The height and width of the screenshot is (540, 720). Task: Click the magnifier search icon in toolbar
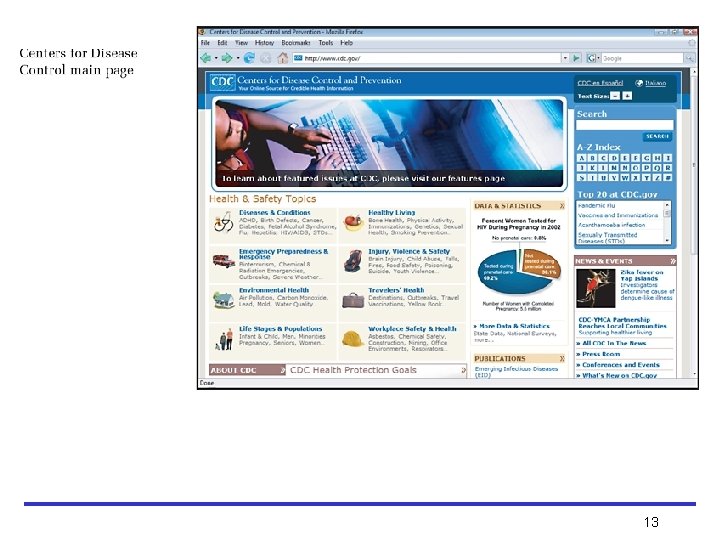point(689,58)
